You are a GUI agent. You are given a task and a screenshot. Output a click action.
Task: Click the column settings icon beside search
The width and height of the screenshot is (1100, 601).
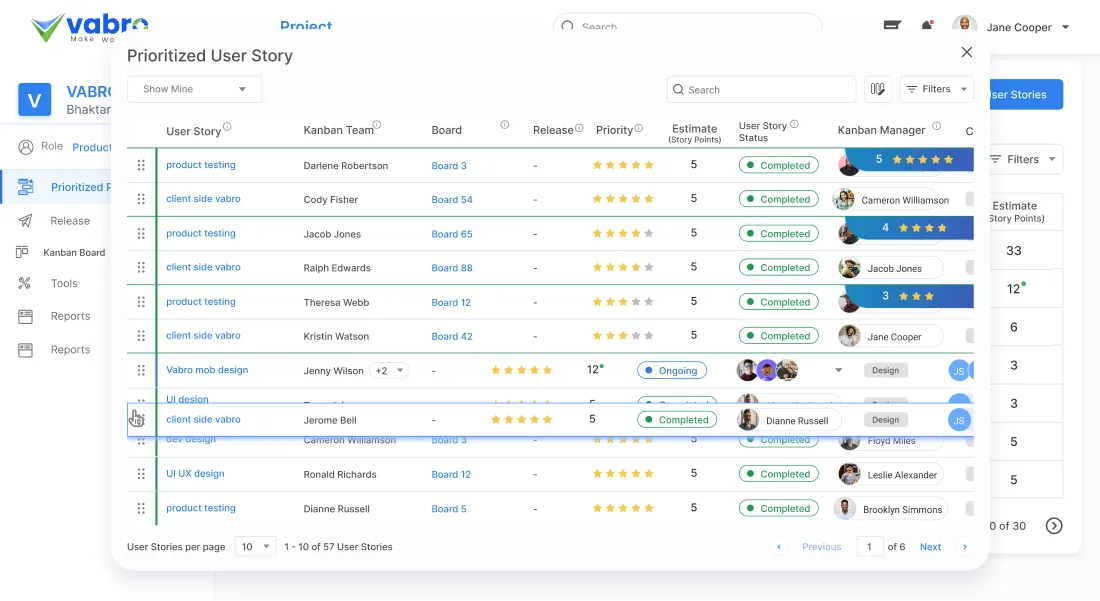(x=878, y=89)
